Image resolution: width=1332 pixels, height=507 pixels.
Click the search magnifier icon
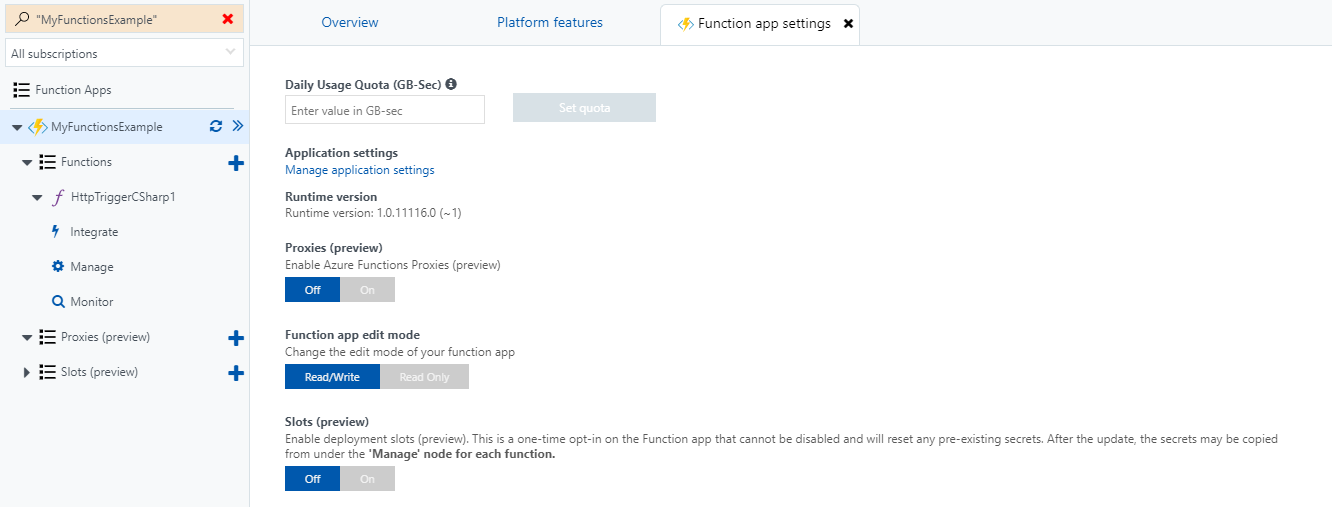pos(22,19)
